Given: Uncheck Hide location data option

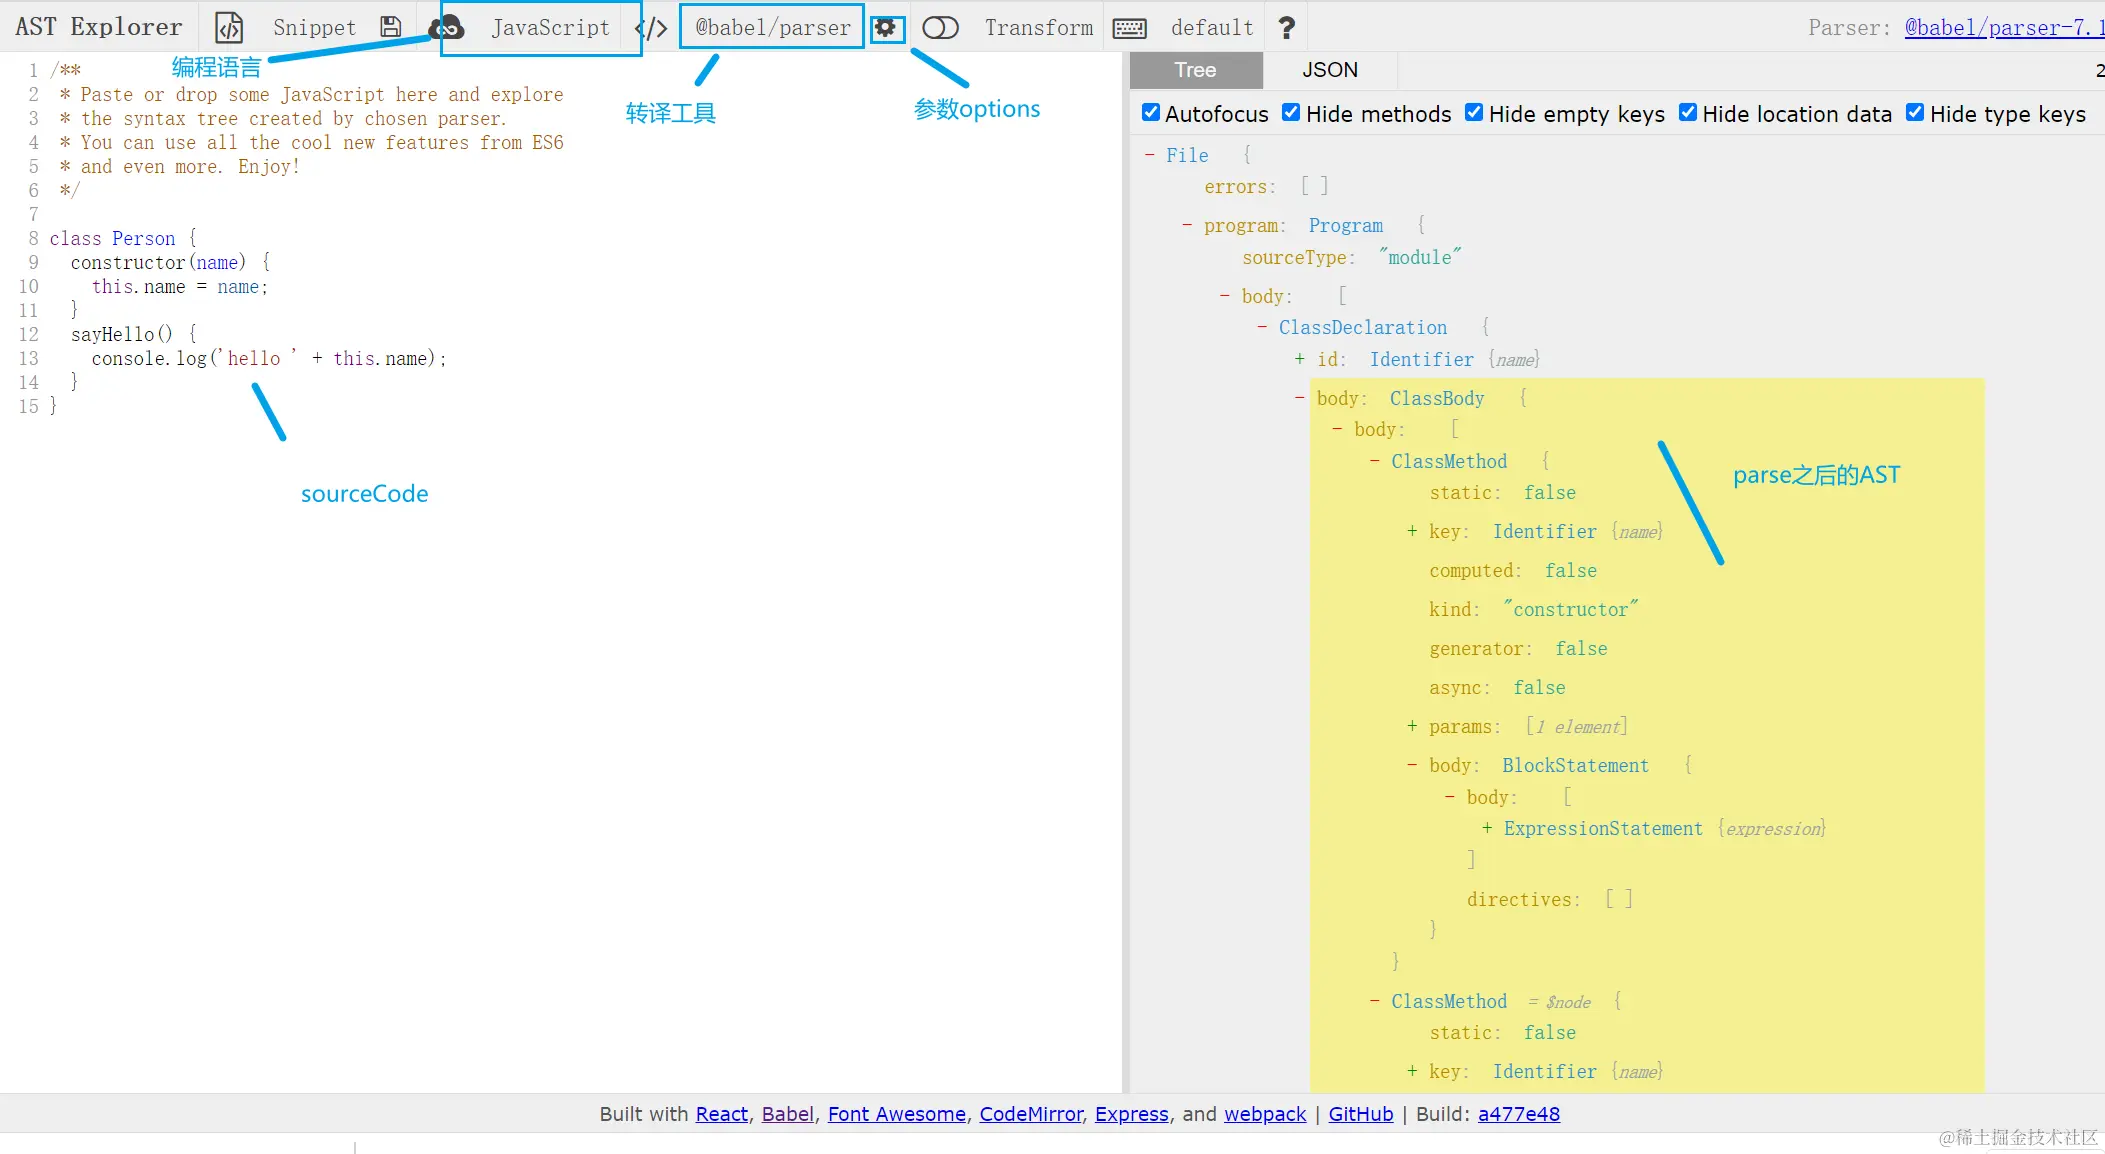Looking at the screenshot, I should coord(1688,113).
